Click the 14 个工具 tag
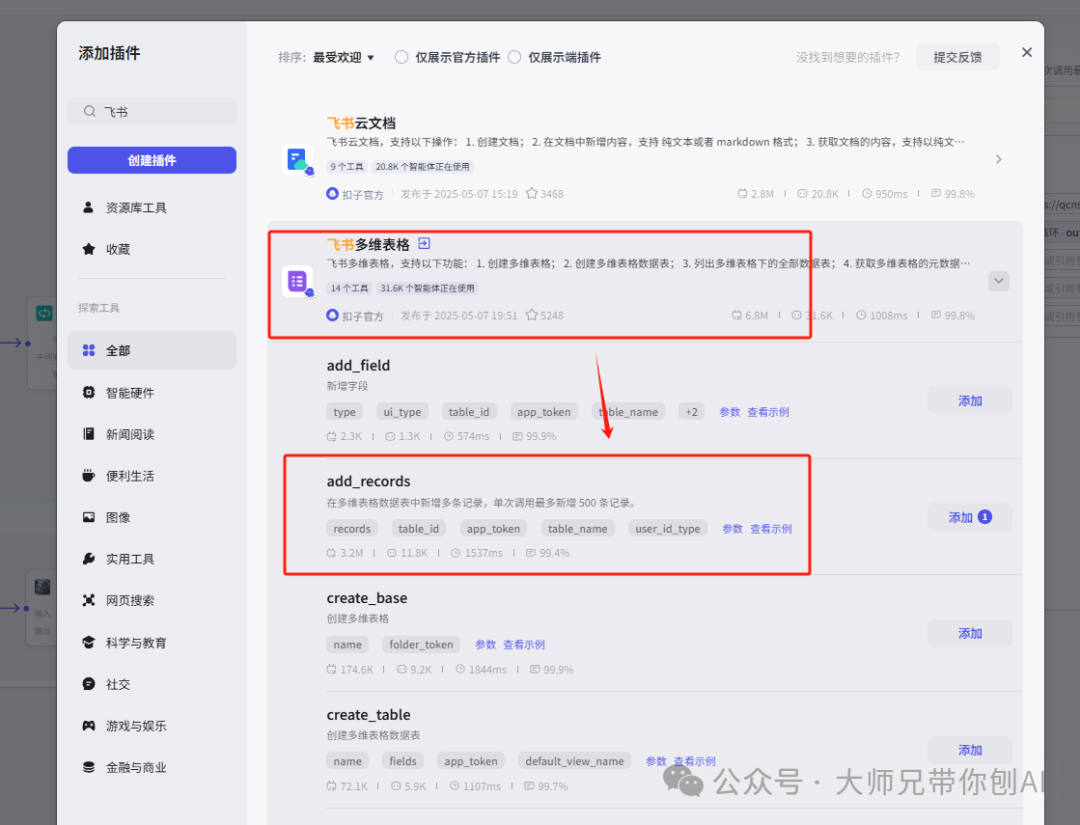This screenshot has height=825, width=1080. pyautogui.click(x=349, y=288)
